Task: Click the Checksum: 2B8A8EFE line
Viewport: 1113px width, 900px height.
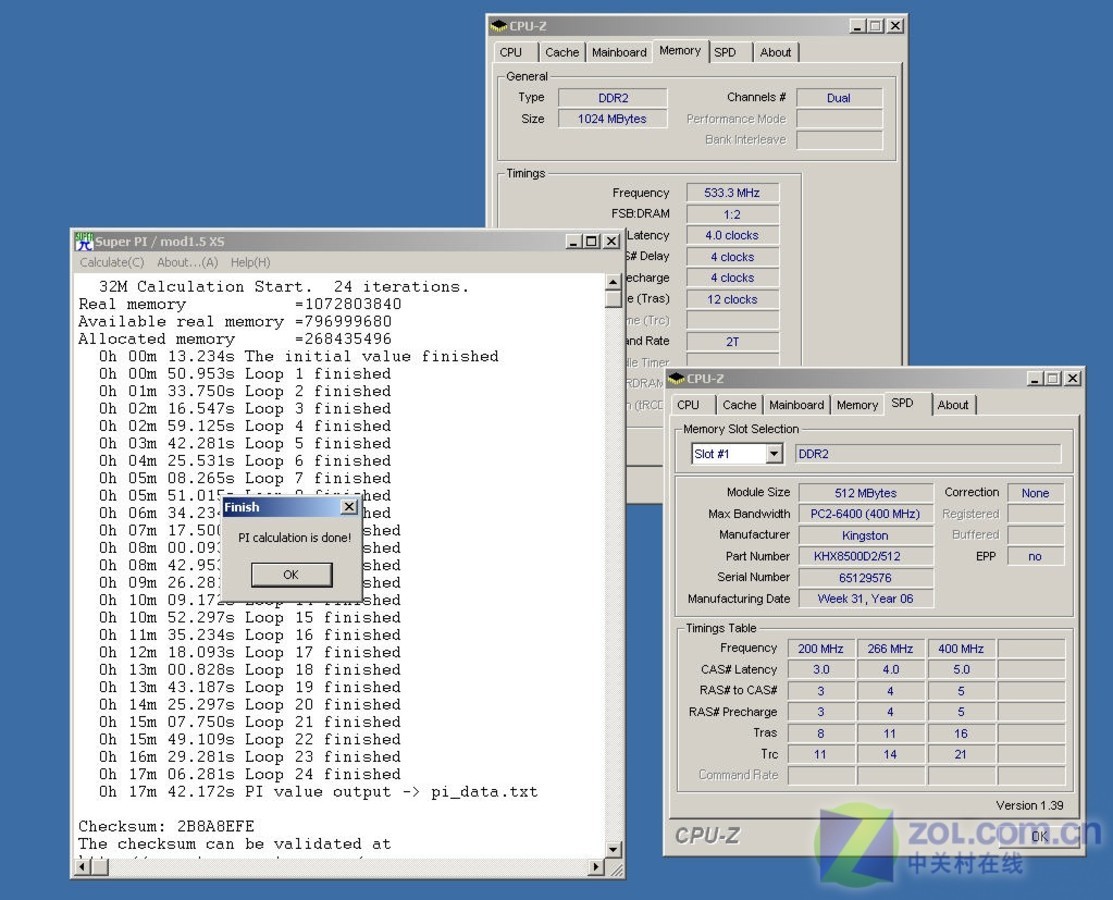Action: click(x=166, y=826)
